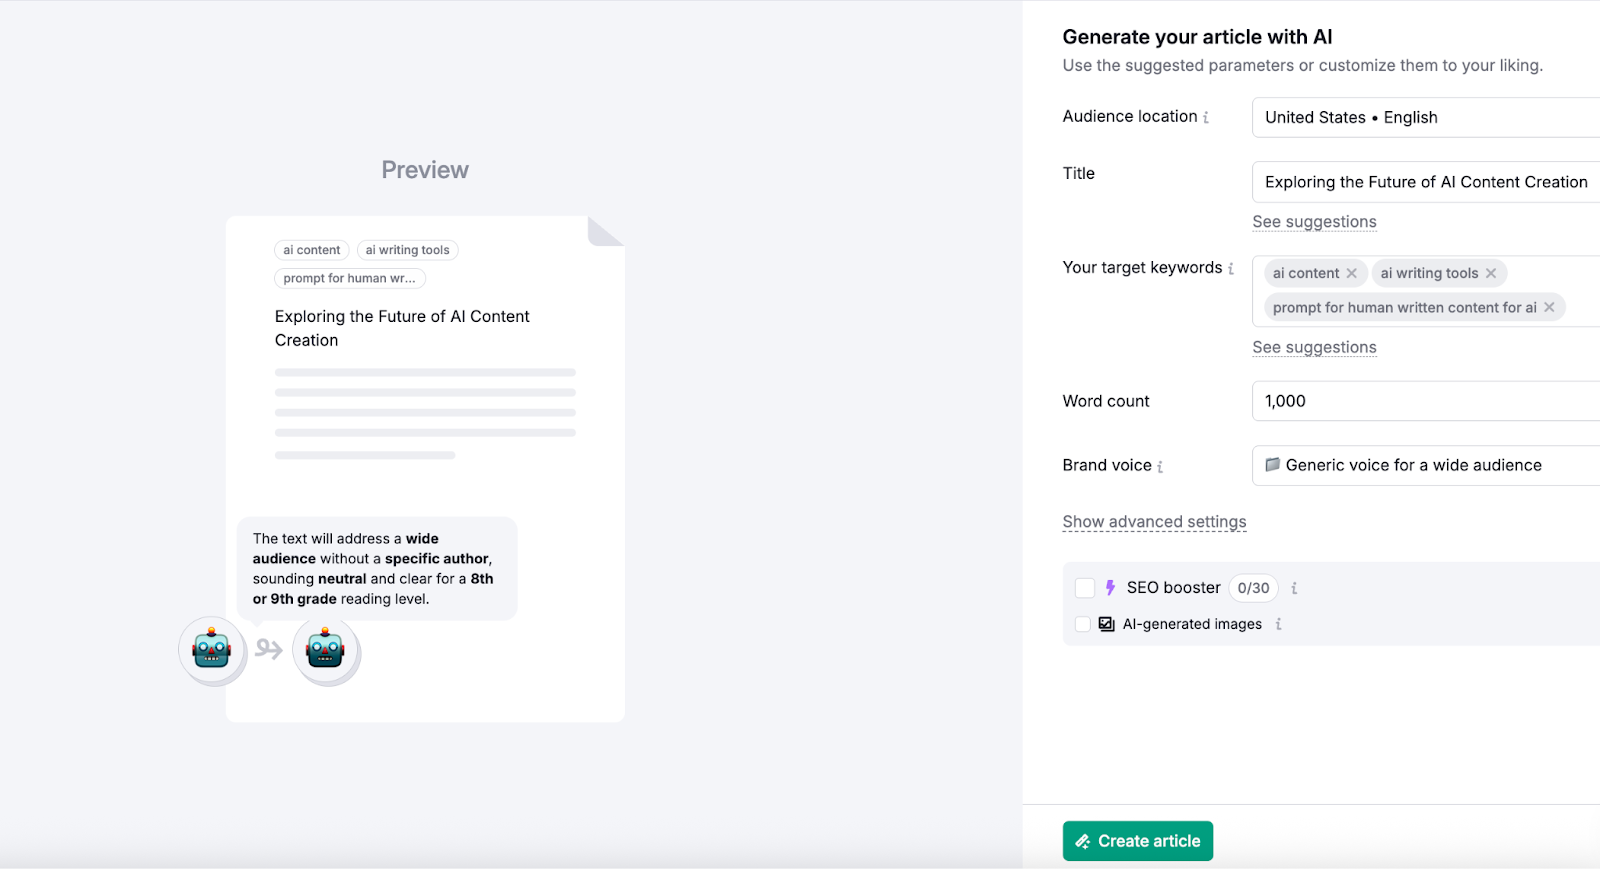Remove 'prompt for human written content' keyword
The height and width of the screenshot is (869, 1600).
point(1549,308)
